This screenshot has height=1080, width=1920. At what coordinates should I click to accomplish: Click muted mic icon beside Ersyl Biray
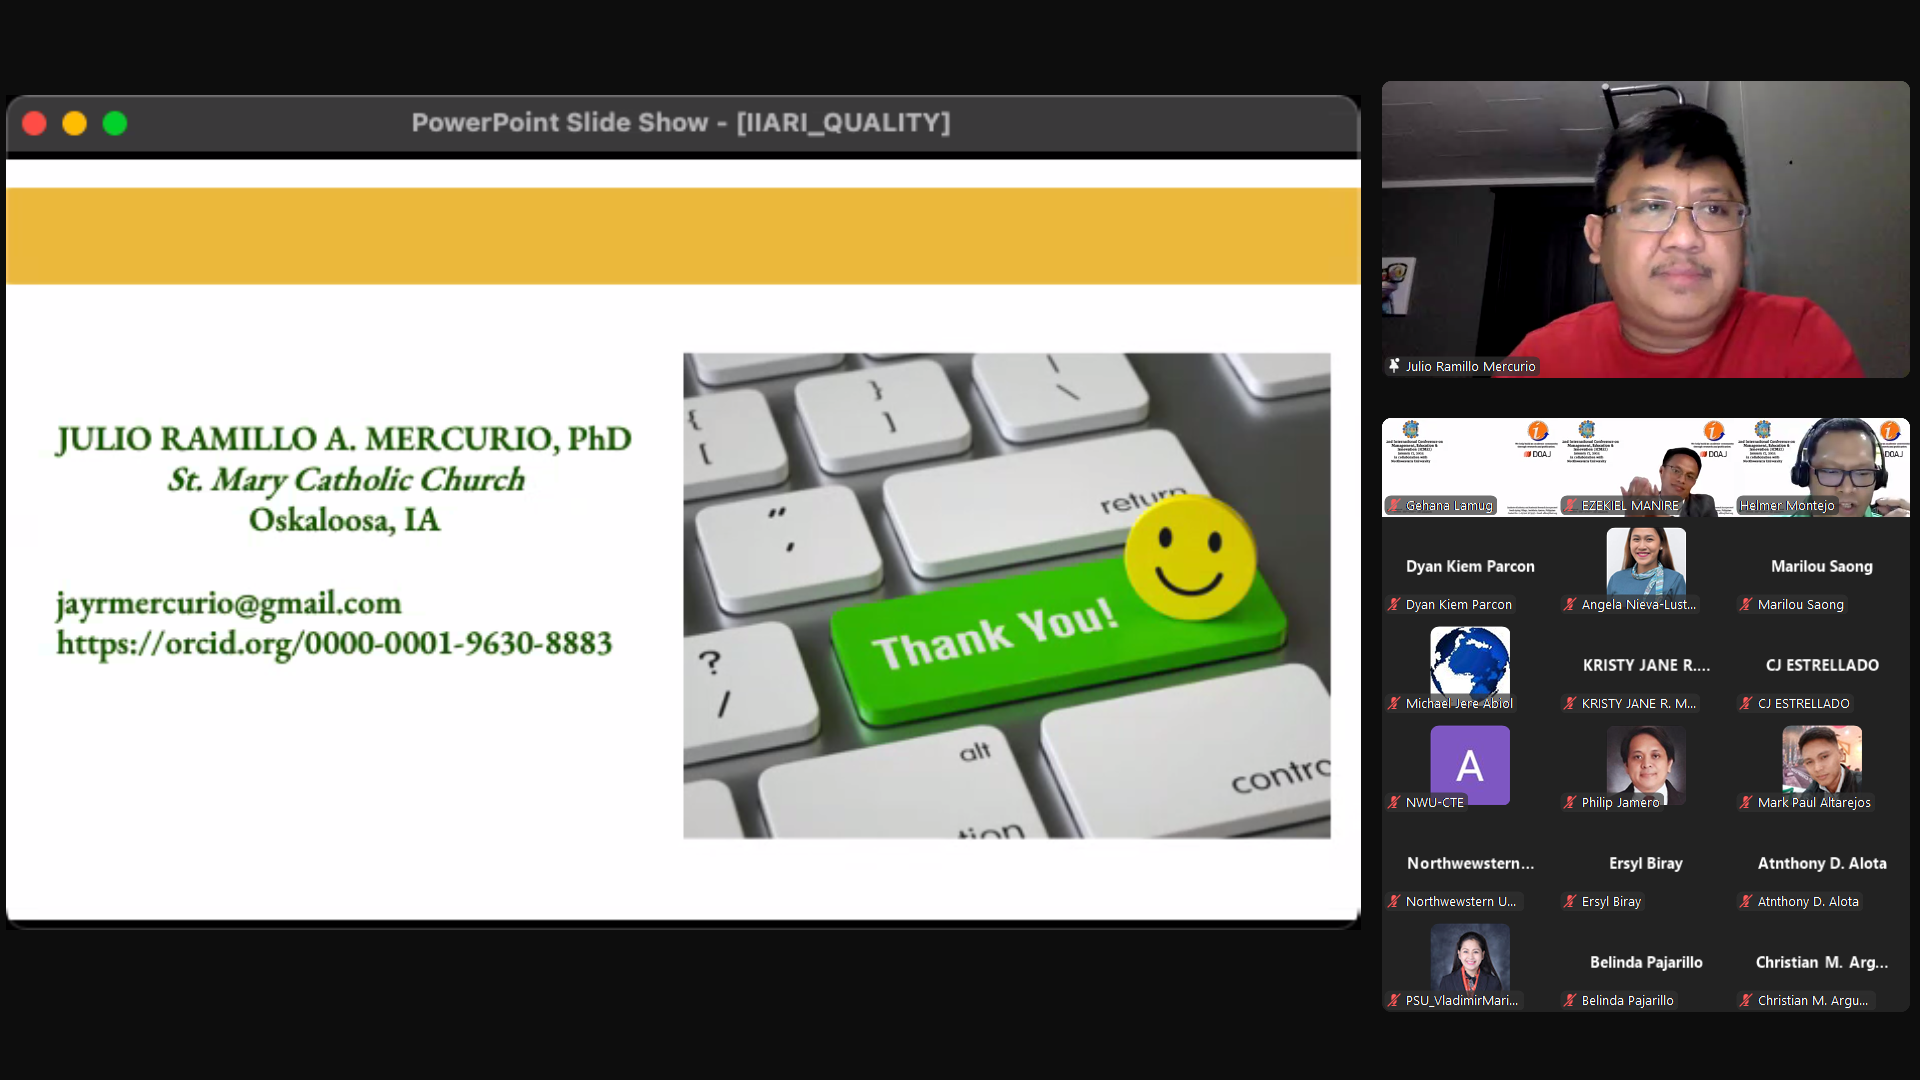coord(1570,901)
